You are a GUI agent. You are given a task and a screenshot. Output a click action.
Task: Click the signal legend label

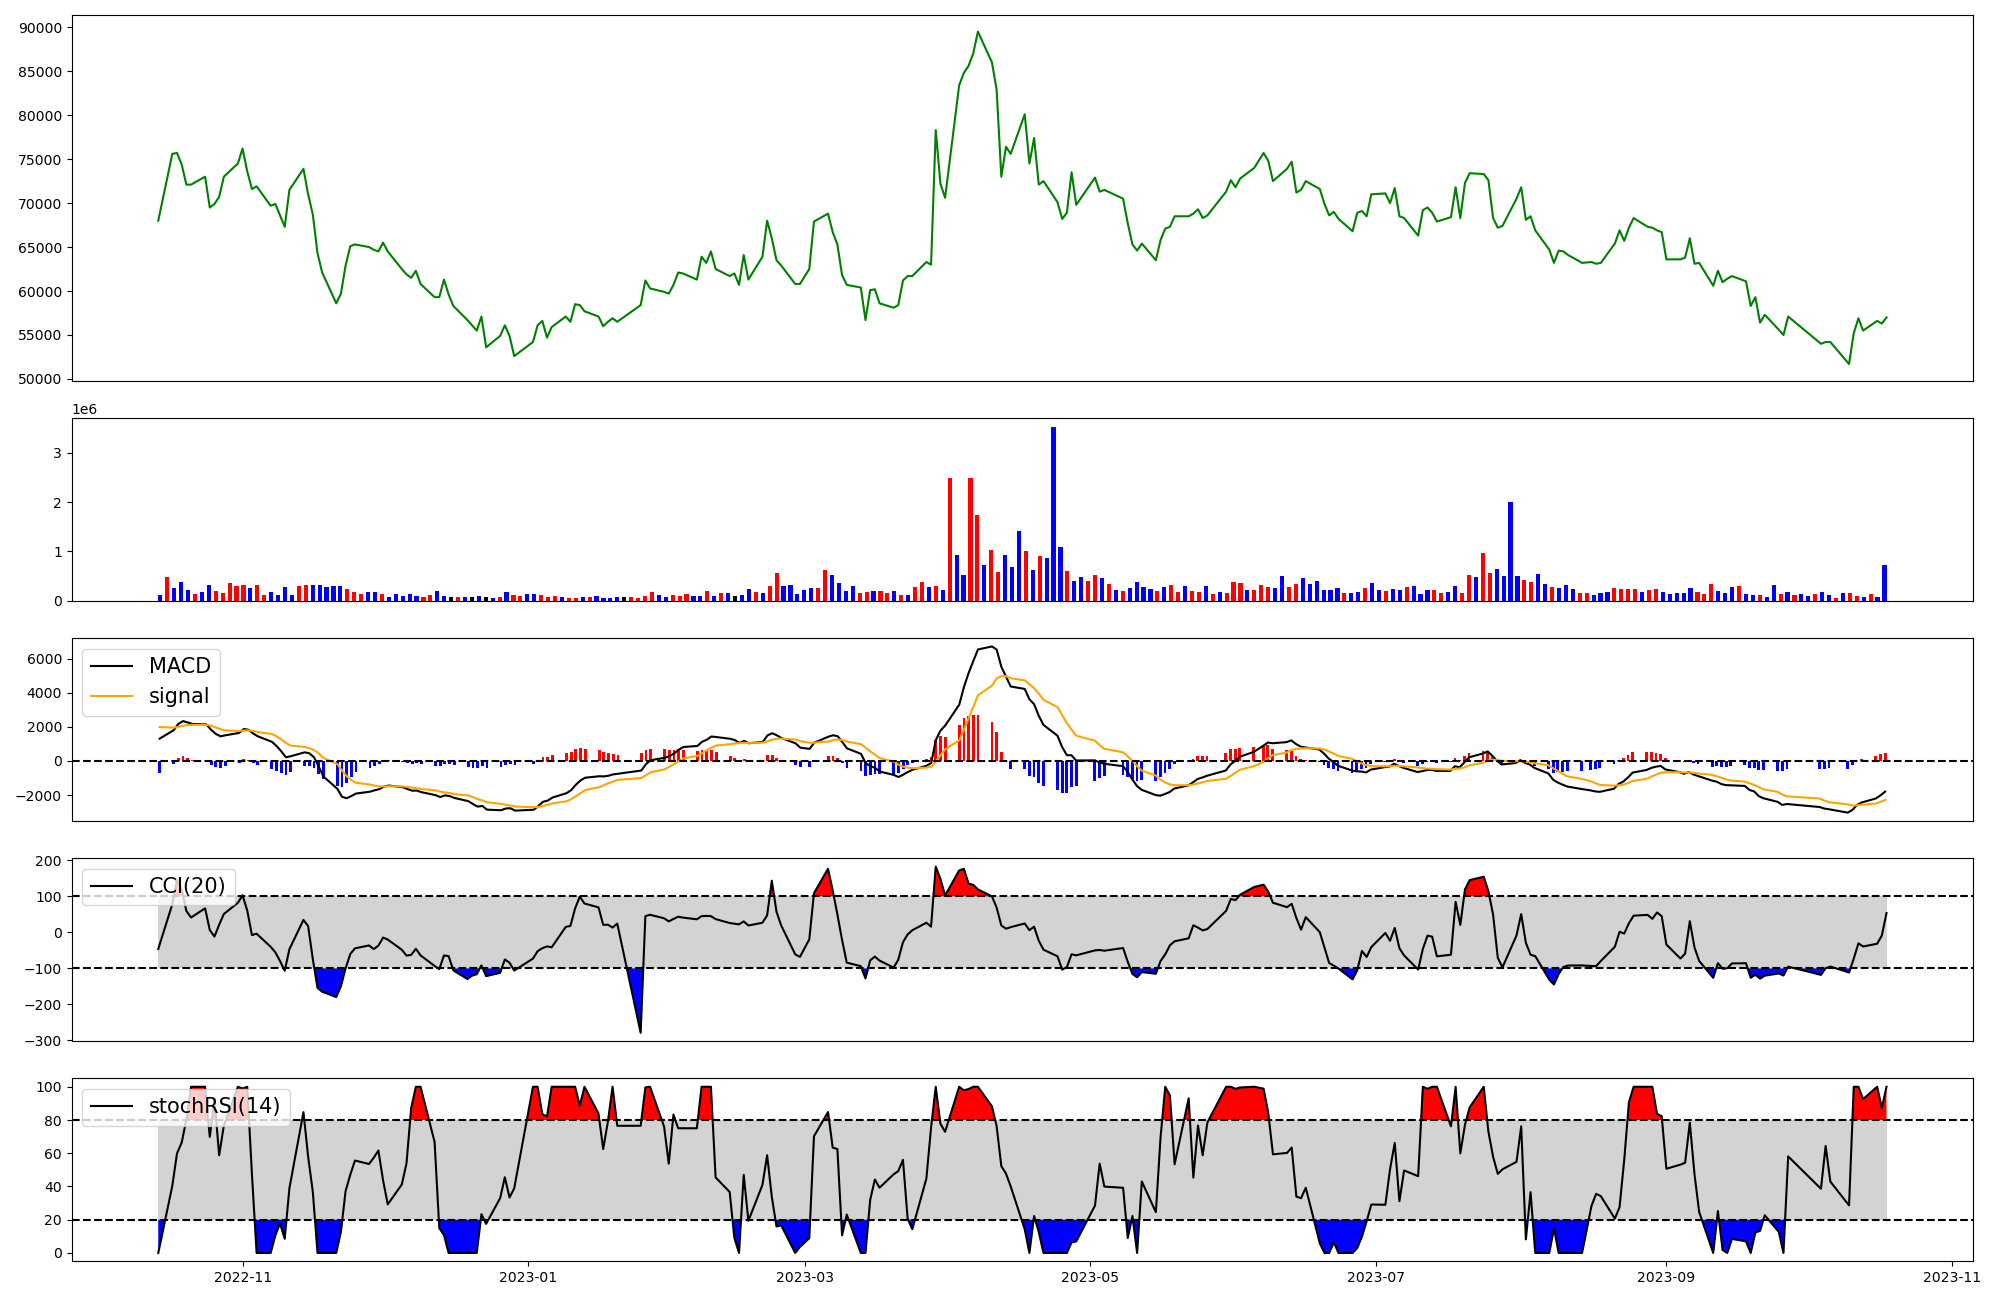tap(179, 696)
